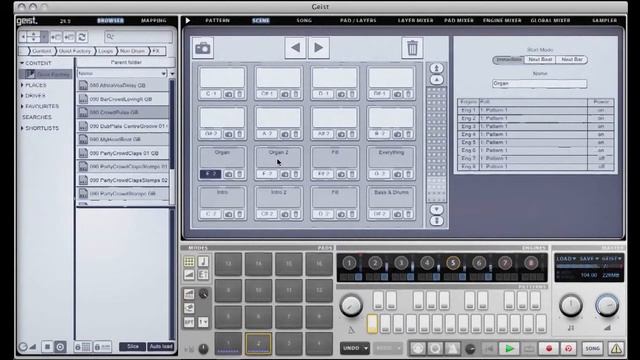This screenshot has width=640, height=360.
Task: Click the rewind to start transport button
Action: [489, 349]
